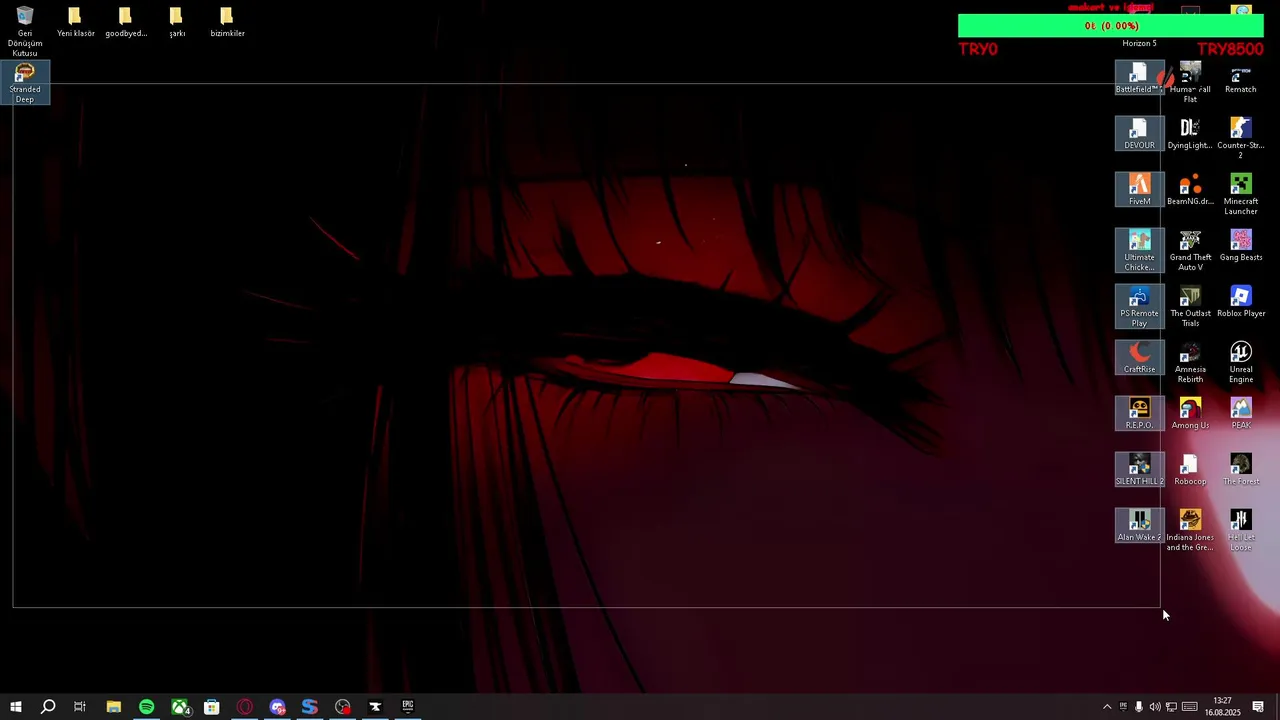This screenshot has width=1280, height=720.
Task: Open OBS Studio from the taskbar
Action: (x=343, y=707)
